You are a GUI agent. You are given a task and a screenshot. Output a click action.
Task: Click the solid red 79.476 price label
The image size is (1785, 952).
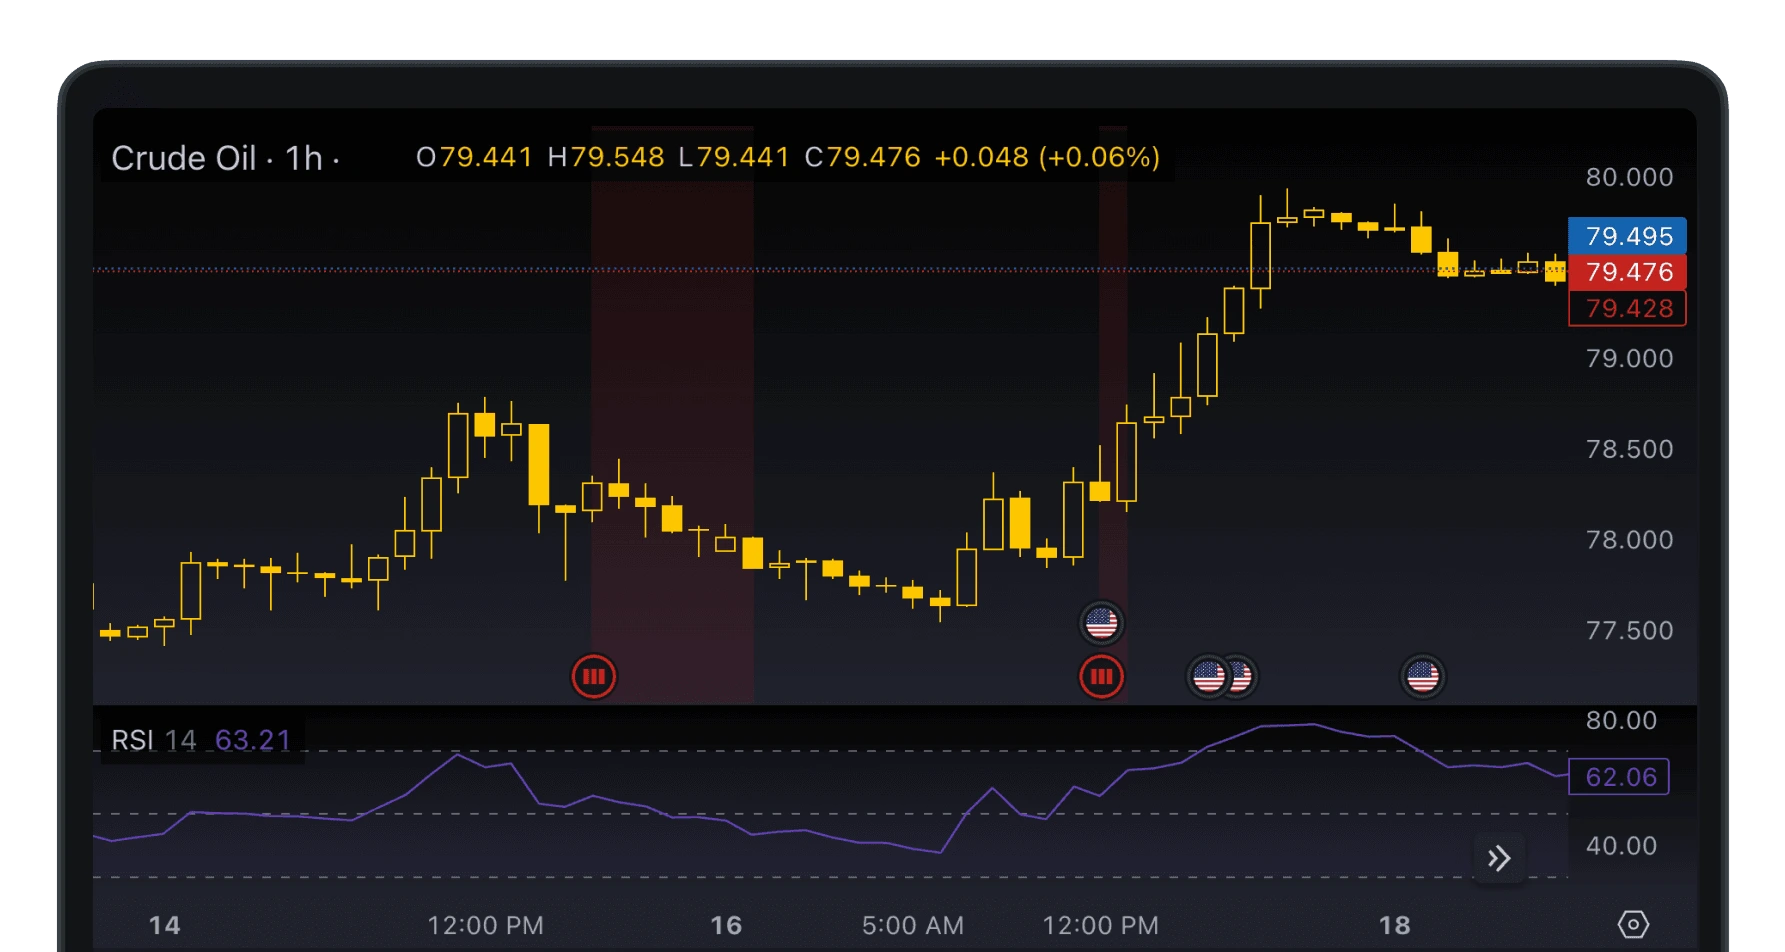(x=1627, y=272)
